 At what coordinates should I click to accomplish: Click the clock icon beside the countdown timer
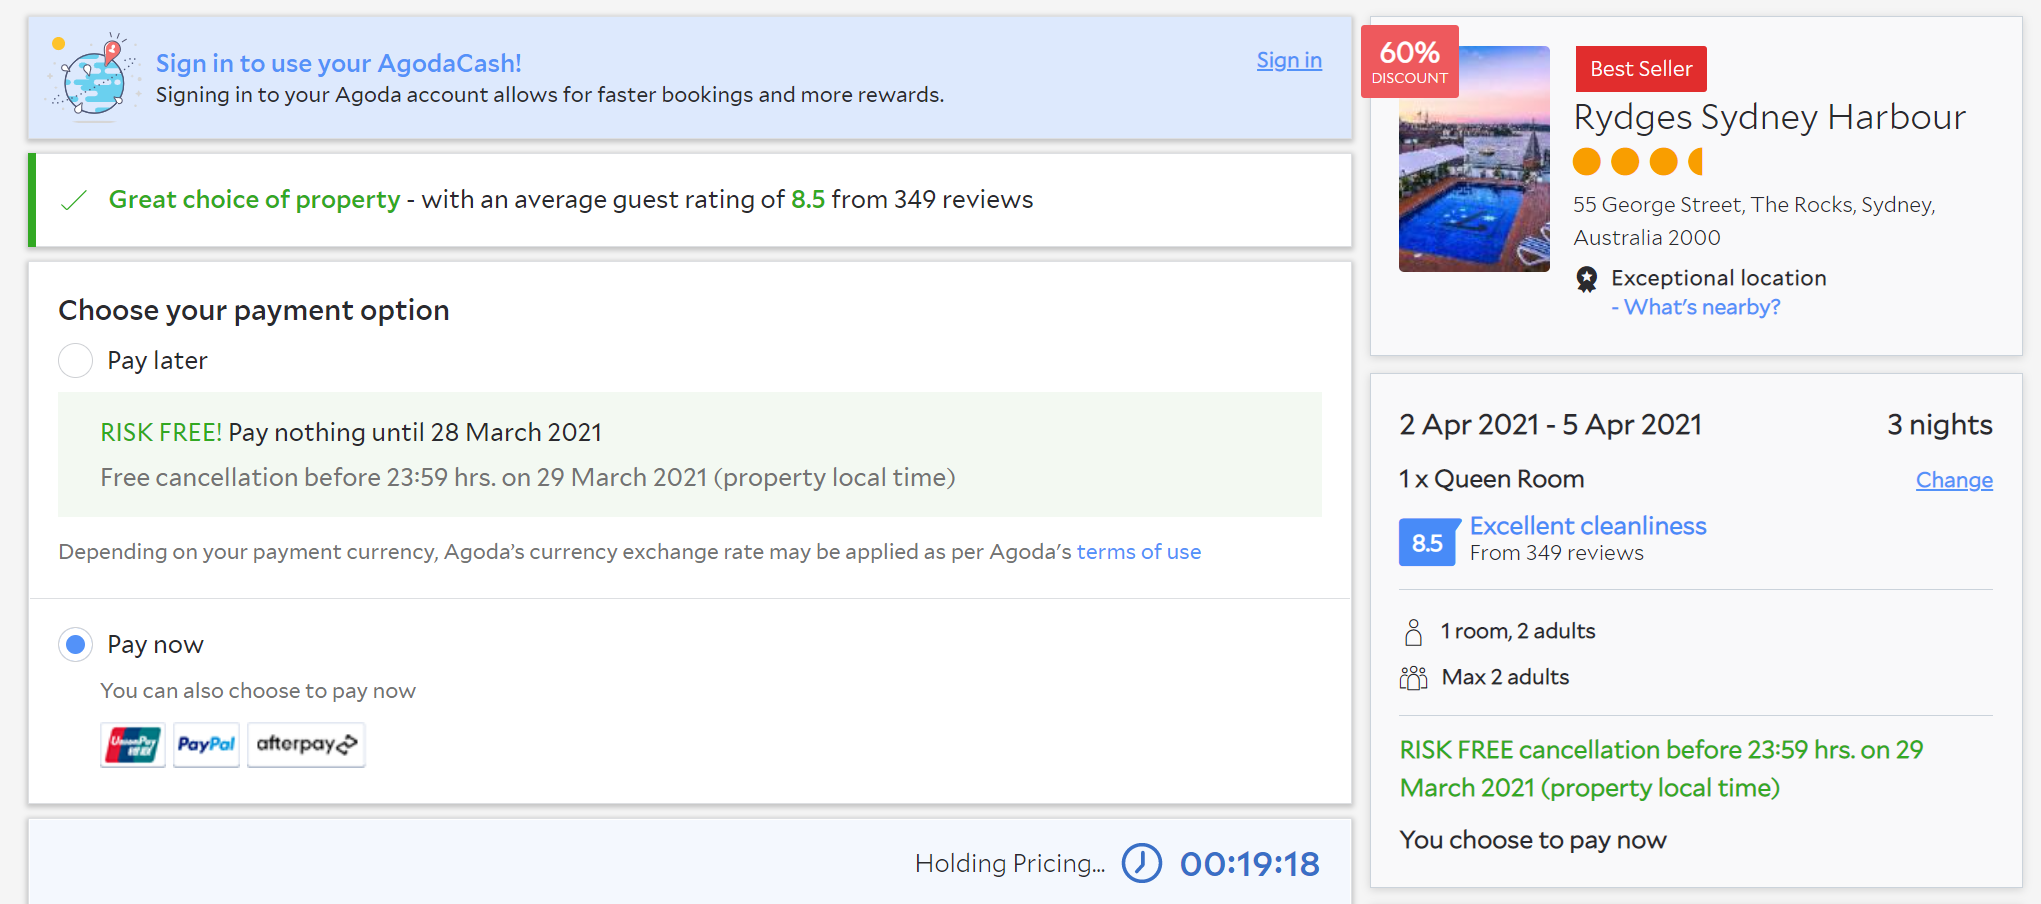(x=1143, y=862)
